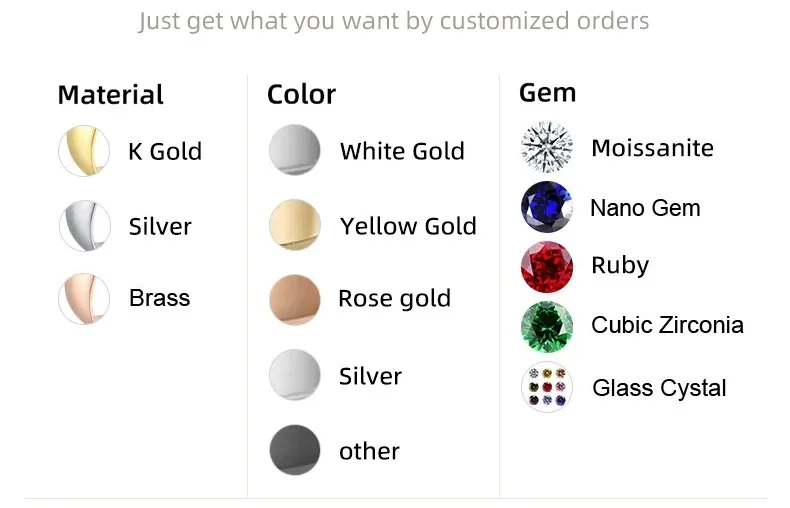Select the Silver color swatch

295,376
